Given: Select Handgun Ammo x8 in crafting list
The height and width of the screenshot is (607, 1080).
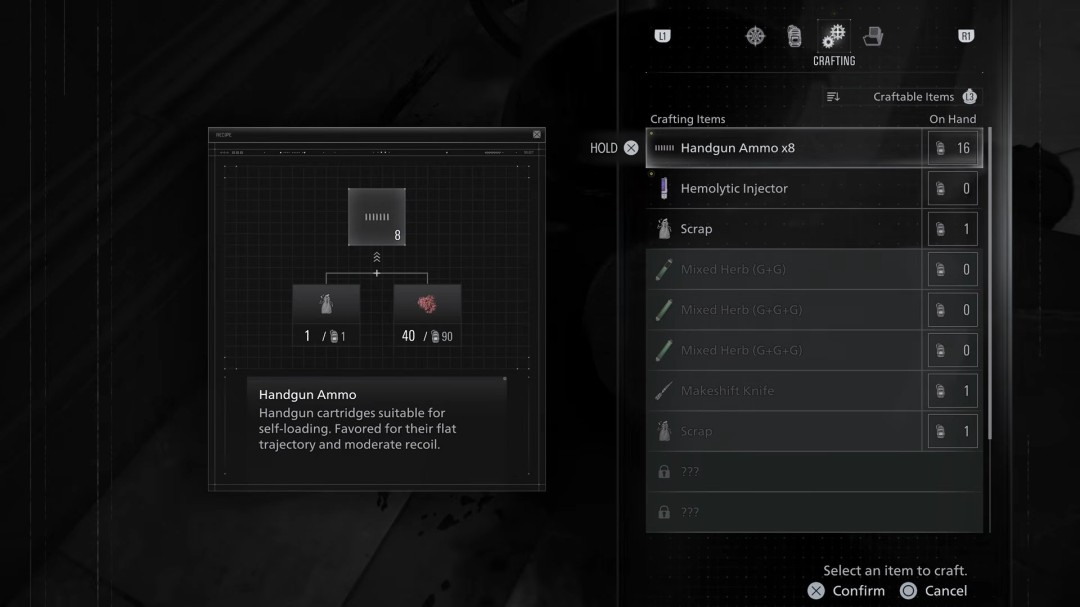Looking at the screenshot, I should click(x=785, y=148).
